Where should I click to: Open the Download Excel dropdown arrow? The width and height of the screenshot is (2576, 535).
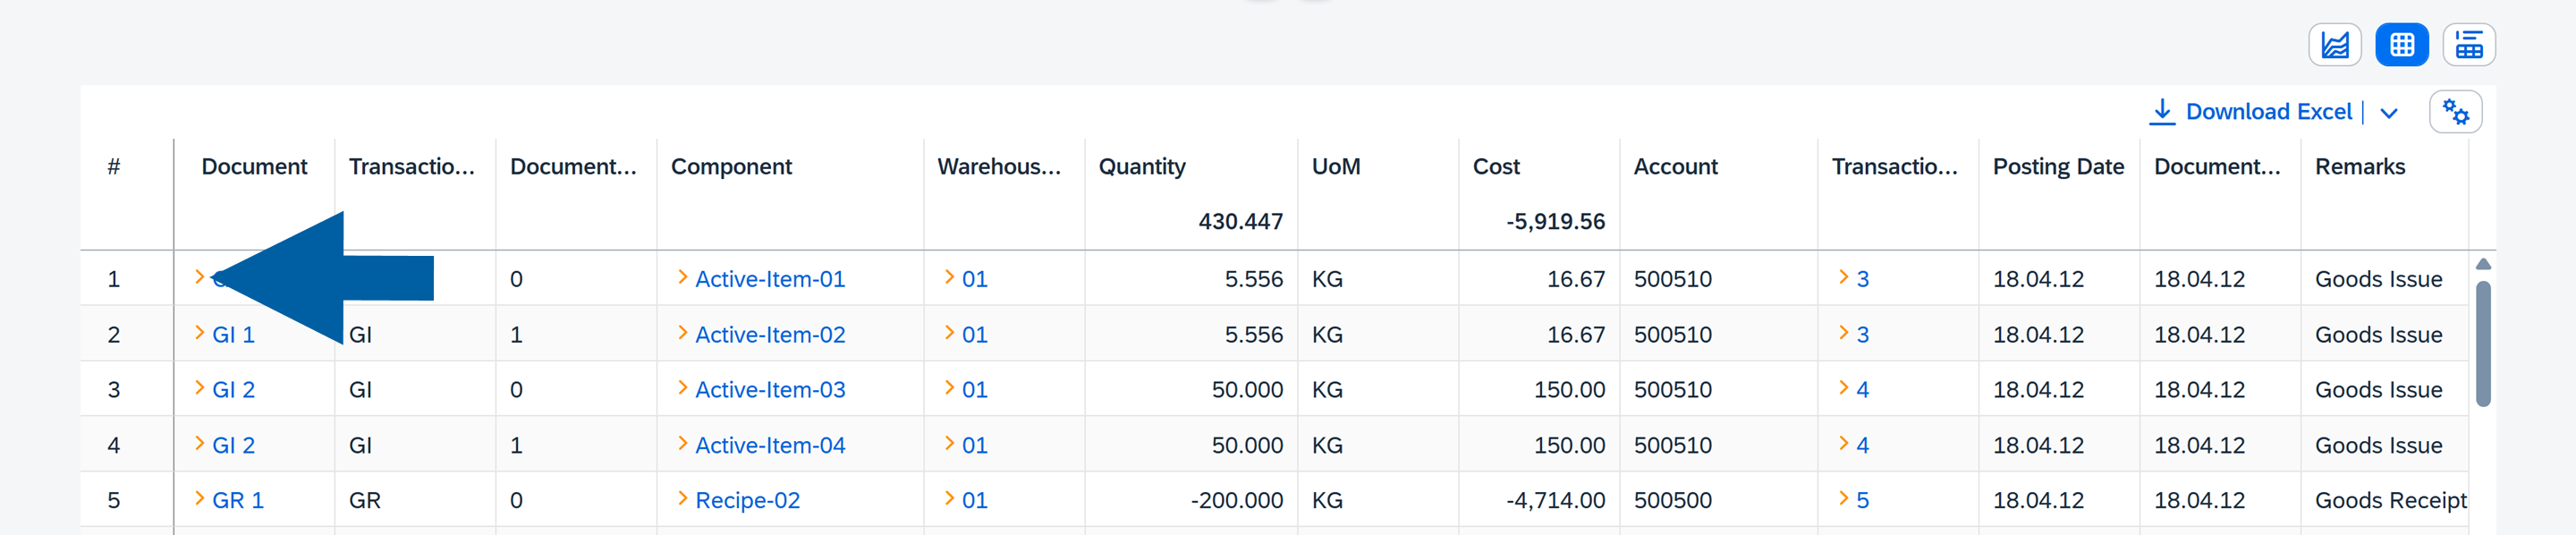pyautogui.click(x=2389, y=113)
